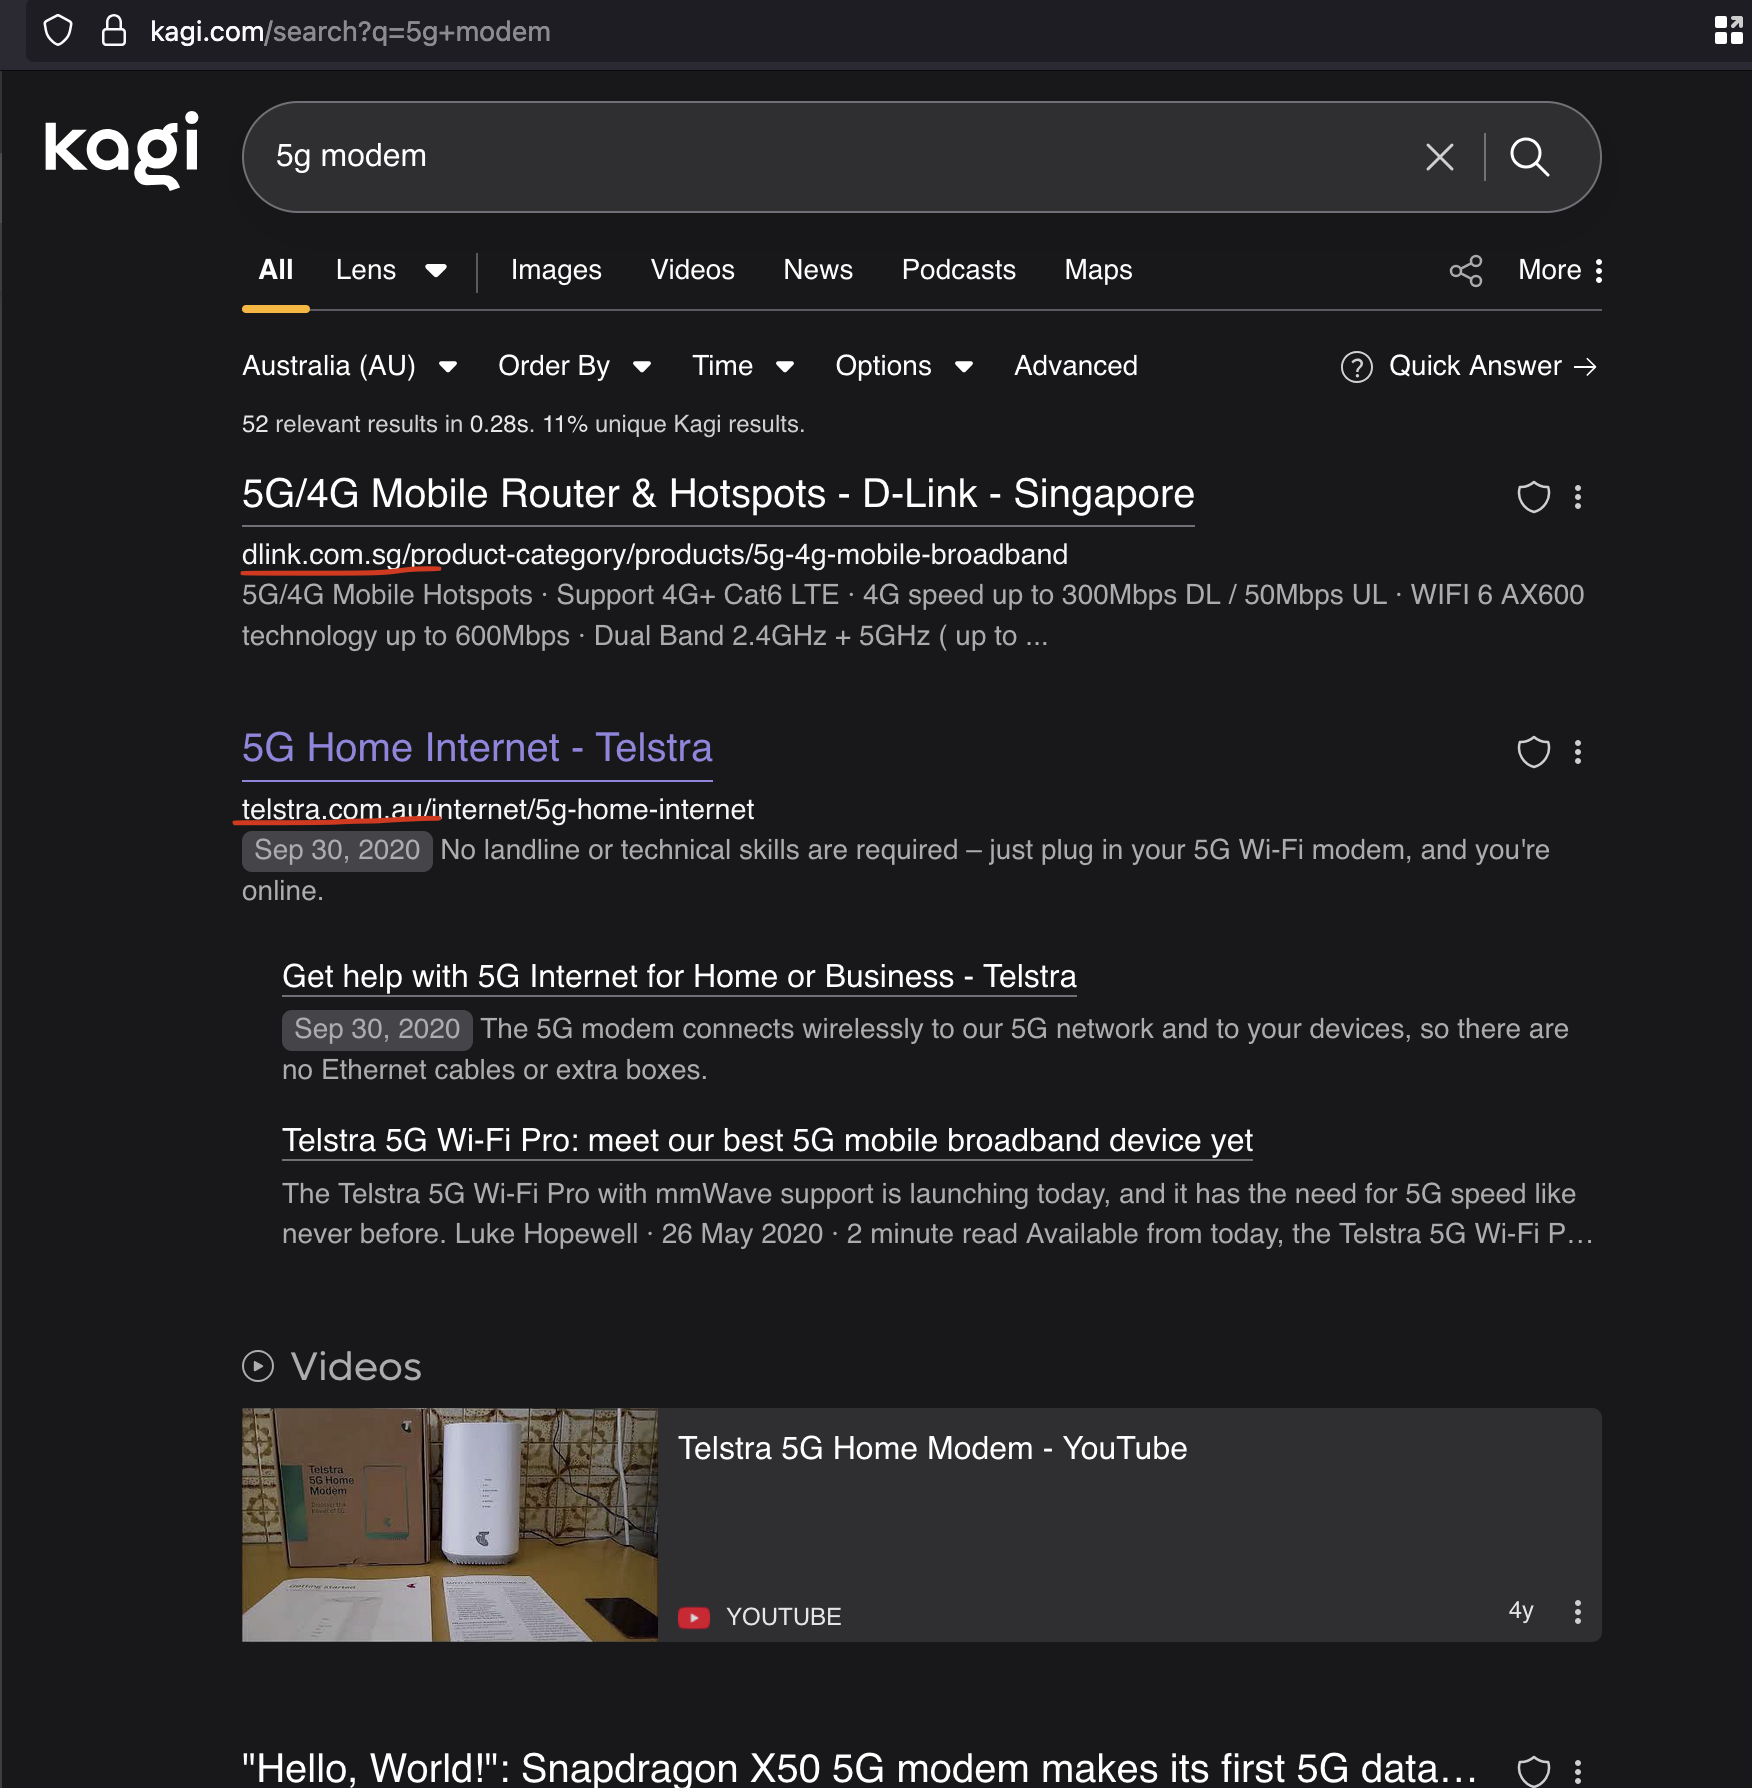Open the More menu
The image size is (1752, 1788).
1561,270
